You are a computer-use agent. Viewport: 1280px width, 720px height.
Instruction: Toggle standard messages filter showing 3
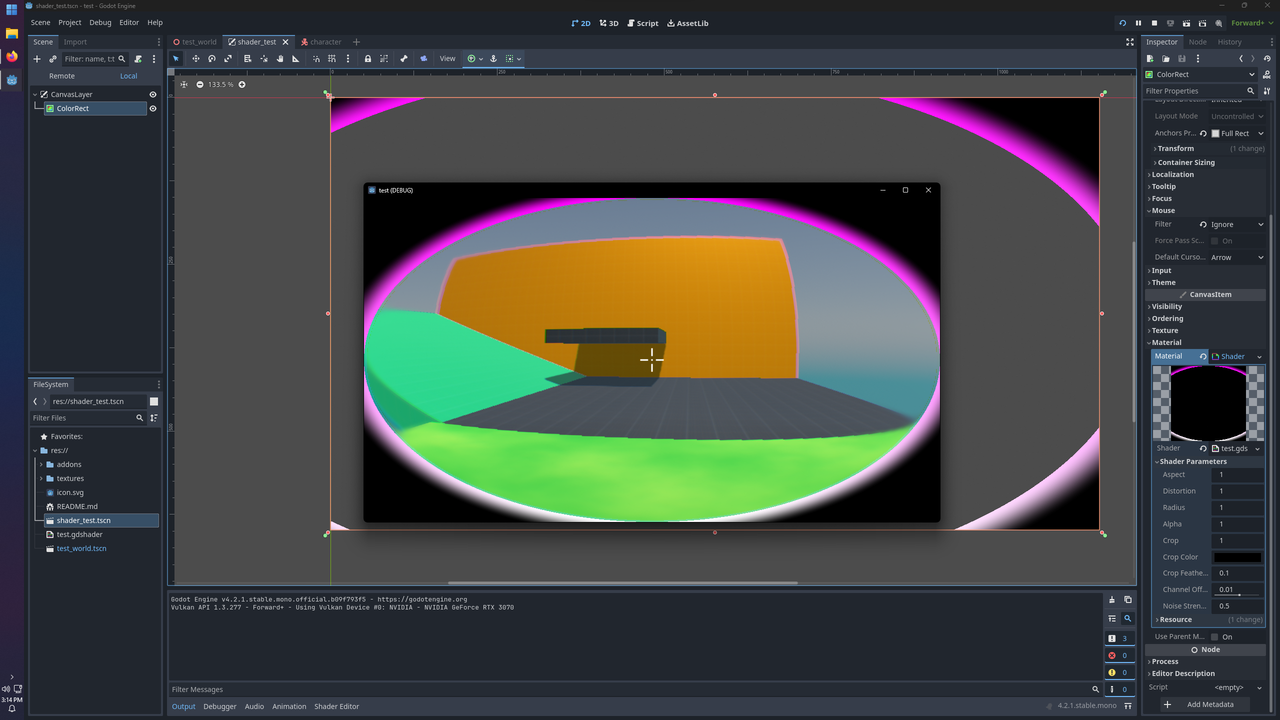(1119, 638)
